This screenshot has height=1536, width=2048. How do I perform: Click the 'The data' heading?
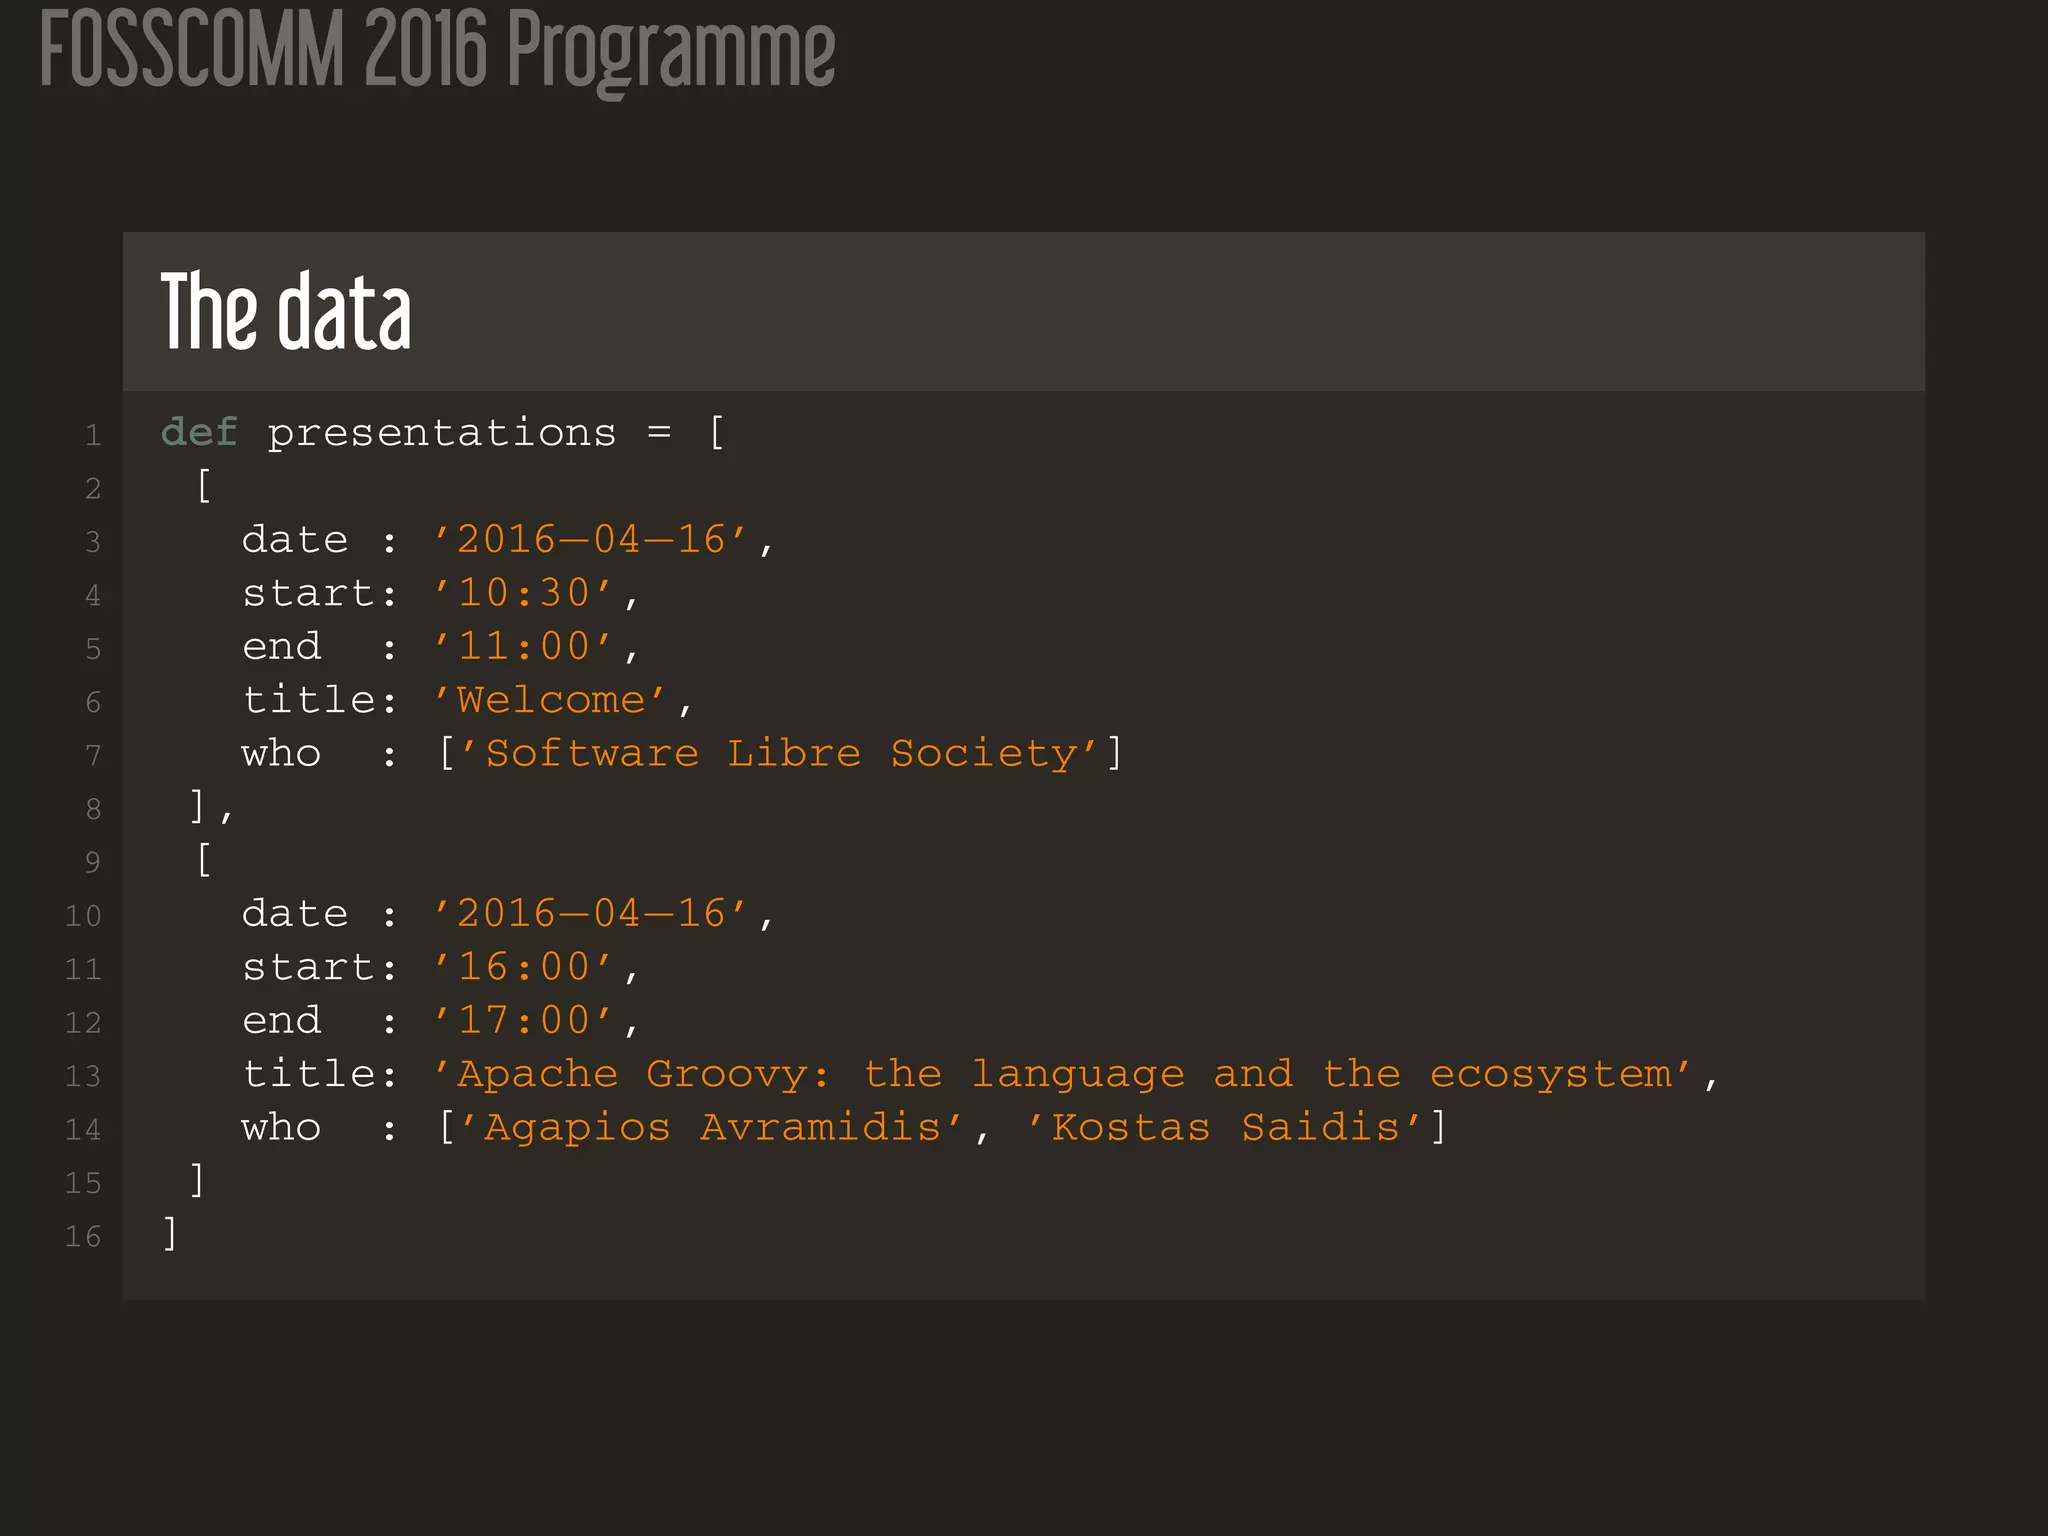click(x=286, y=312)
